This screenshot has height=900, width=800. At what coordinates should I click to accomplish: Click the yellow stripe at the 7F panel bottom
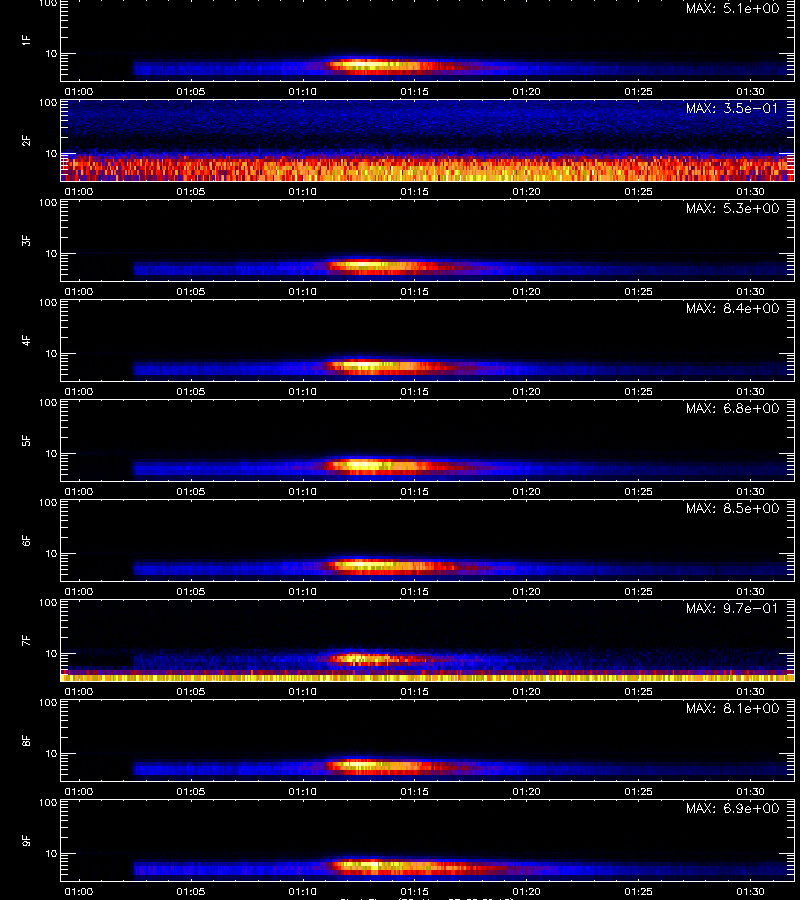[x=428, y=678]
